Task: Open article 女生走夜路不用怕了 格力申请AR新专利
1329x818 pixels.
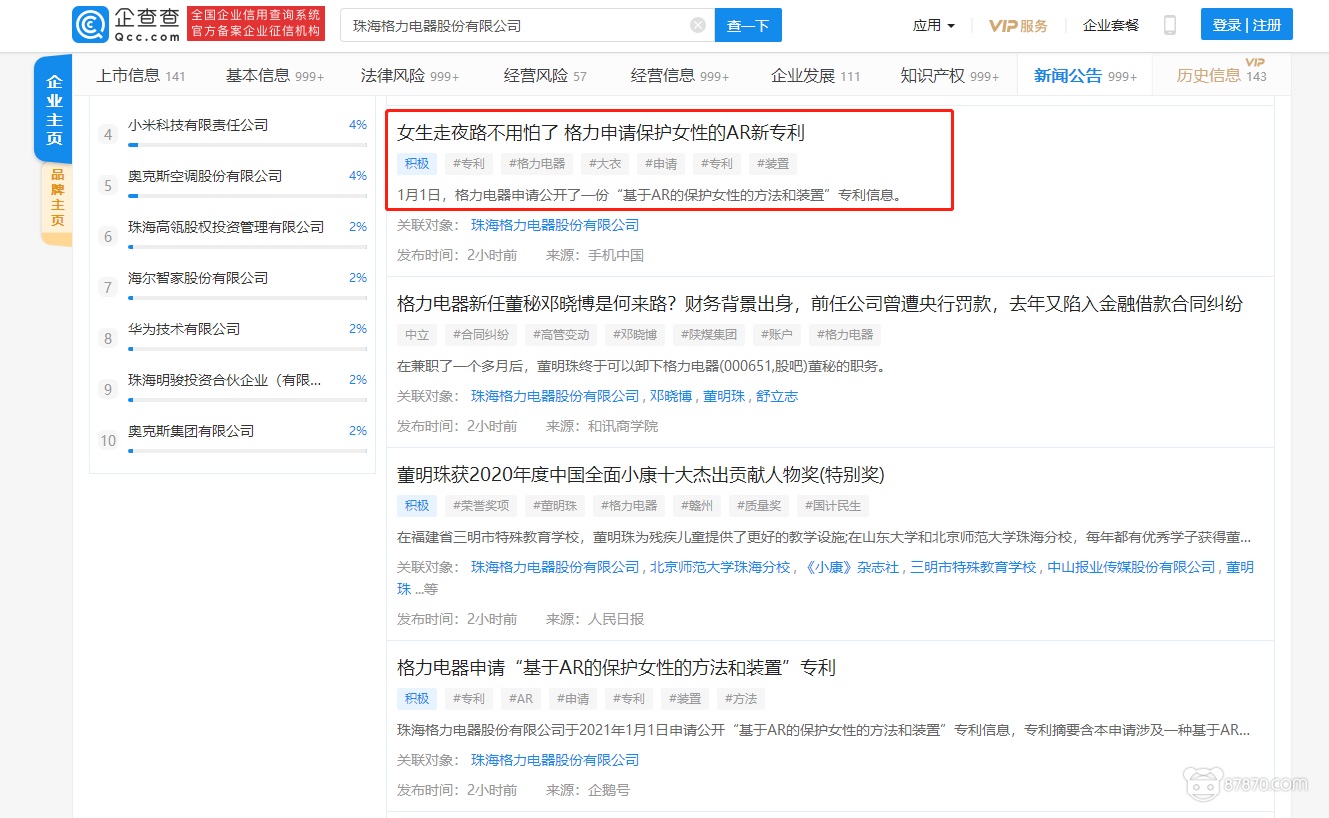Action: pos(601,133)
